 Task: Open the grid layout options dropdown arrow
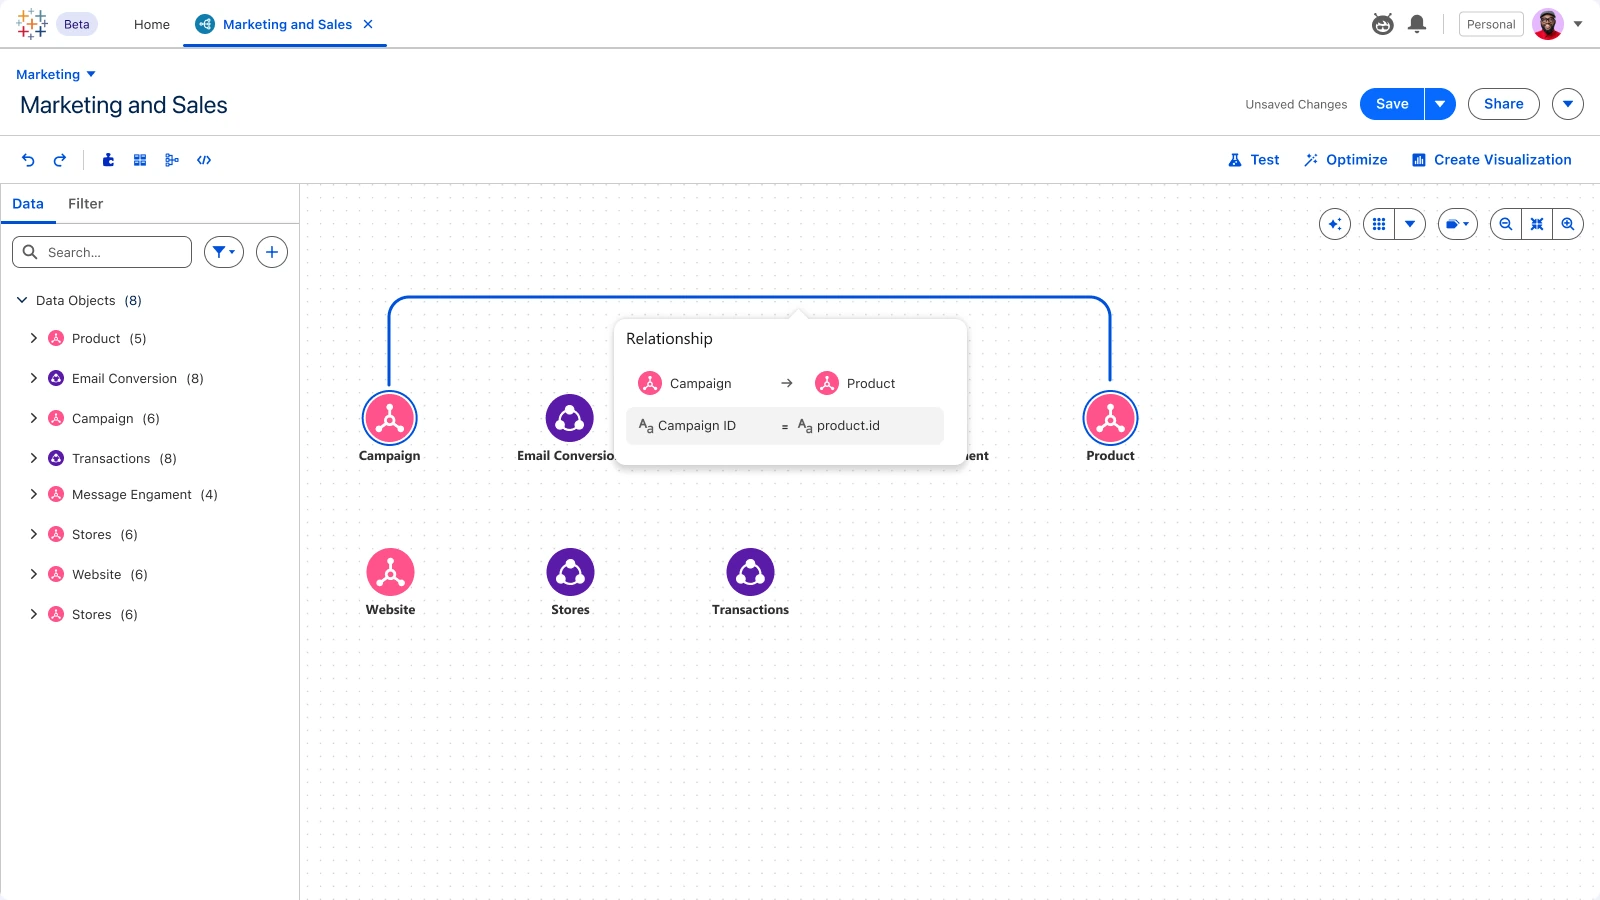(x=1410, y=224)
